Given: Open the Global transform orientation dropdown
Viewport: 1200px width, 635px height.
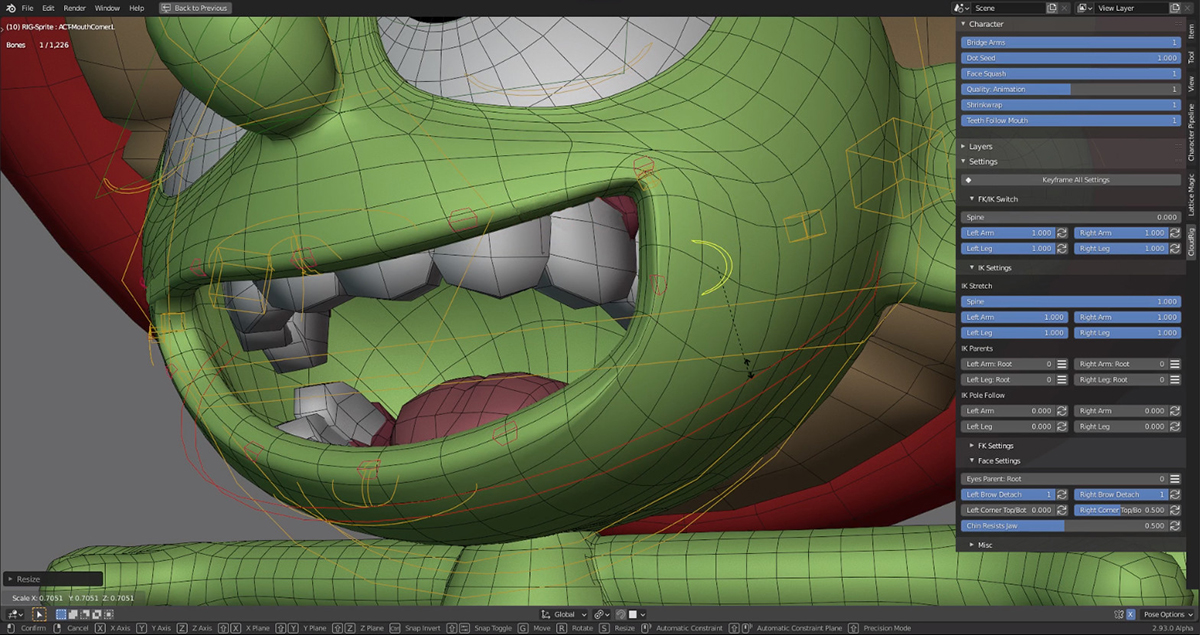Looking at the screenshot, I should [563, 614].
